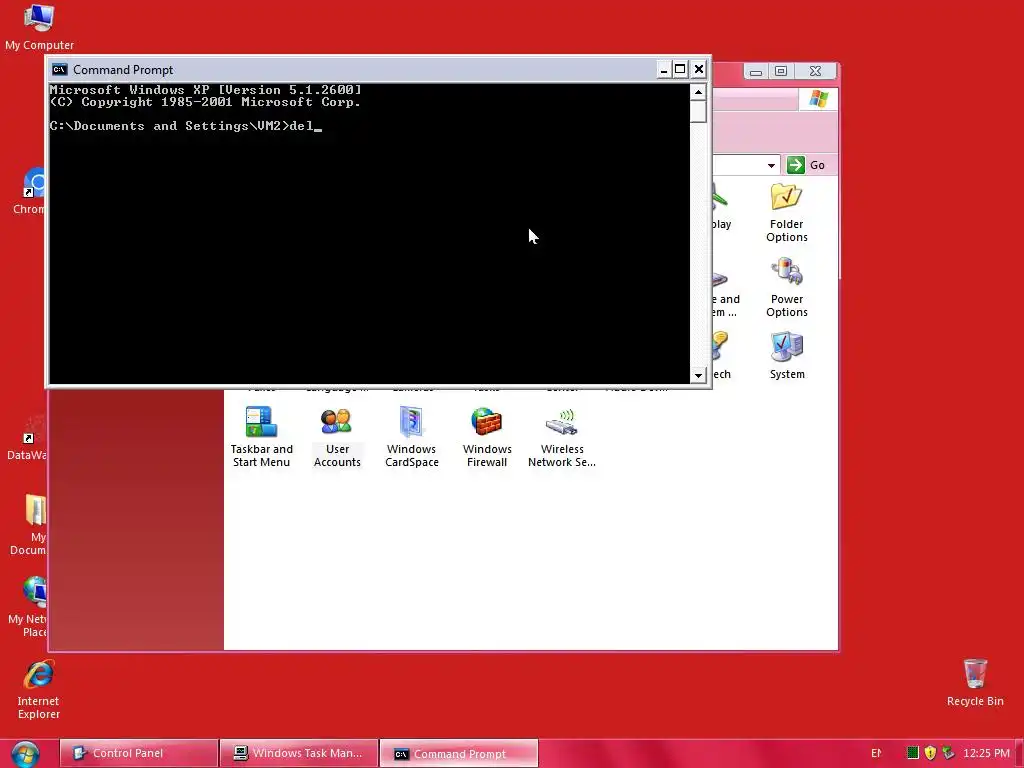This screenshot has height=768, width=1024.
Task: Maximize the Command Prompt window
Action: coord(680,69)
